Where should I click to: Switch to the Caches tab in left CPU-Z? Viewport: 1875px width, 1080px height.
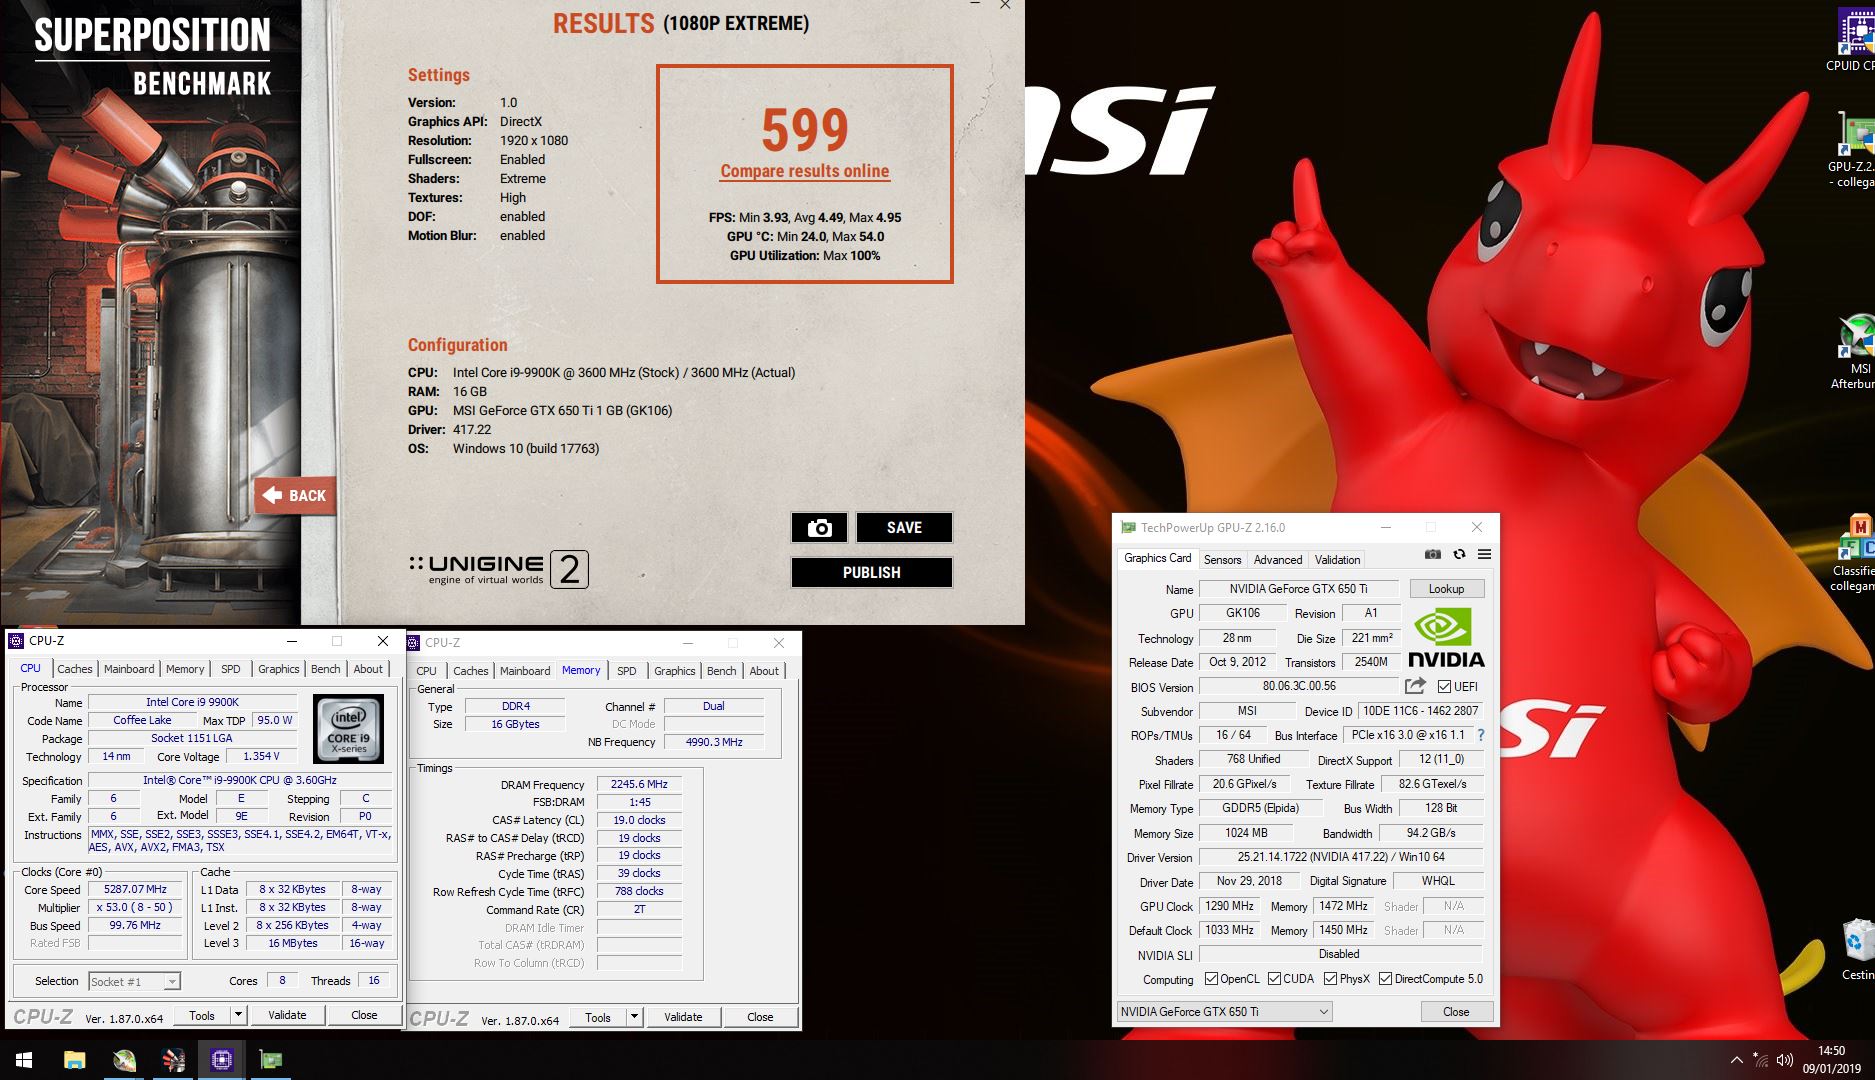coord(74,669)
